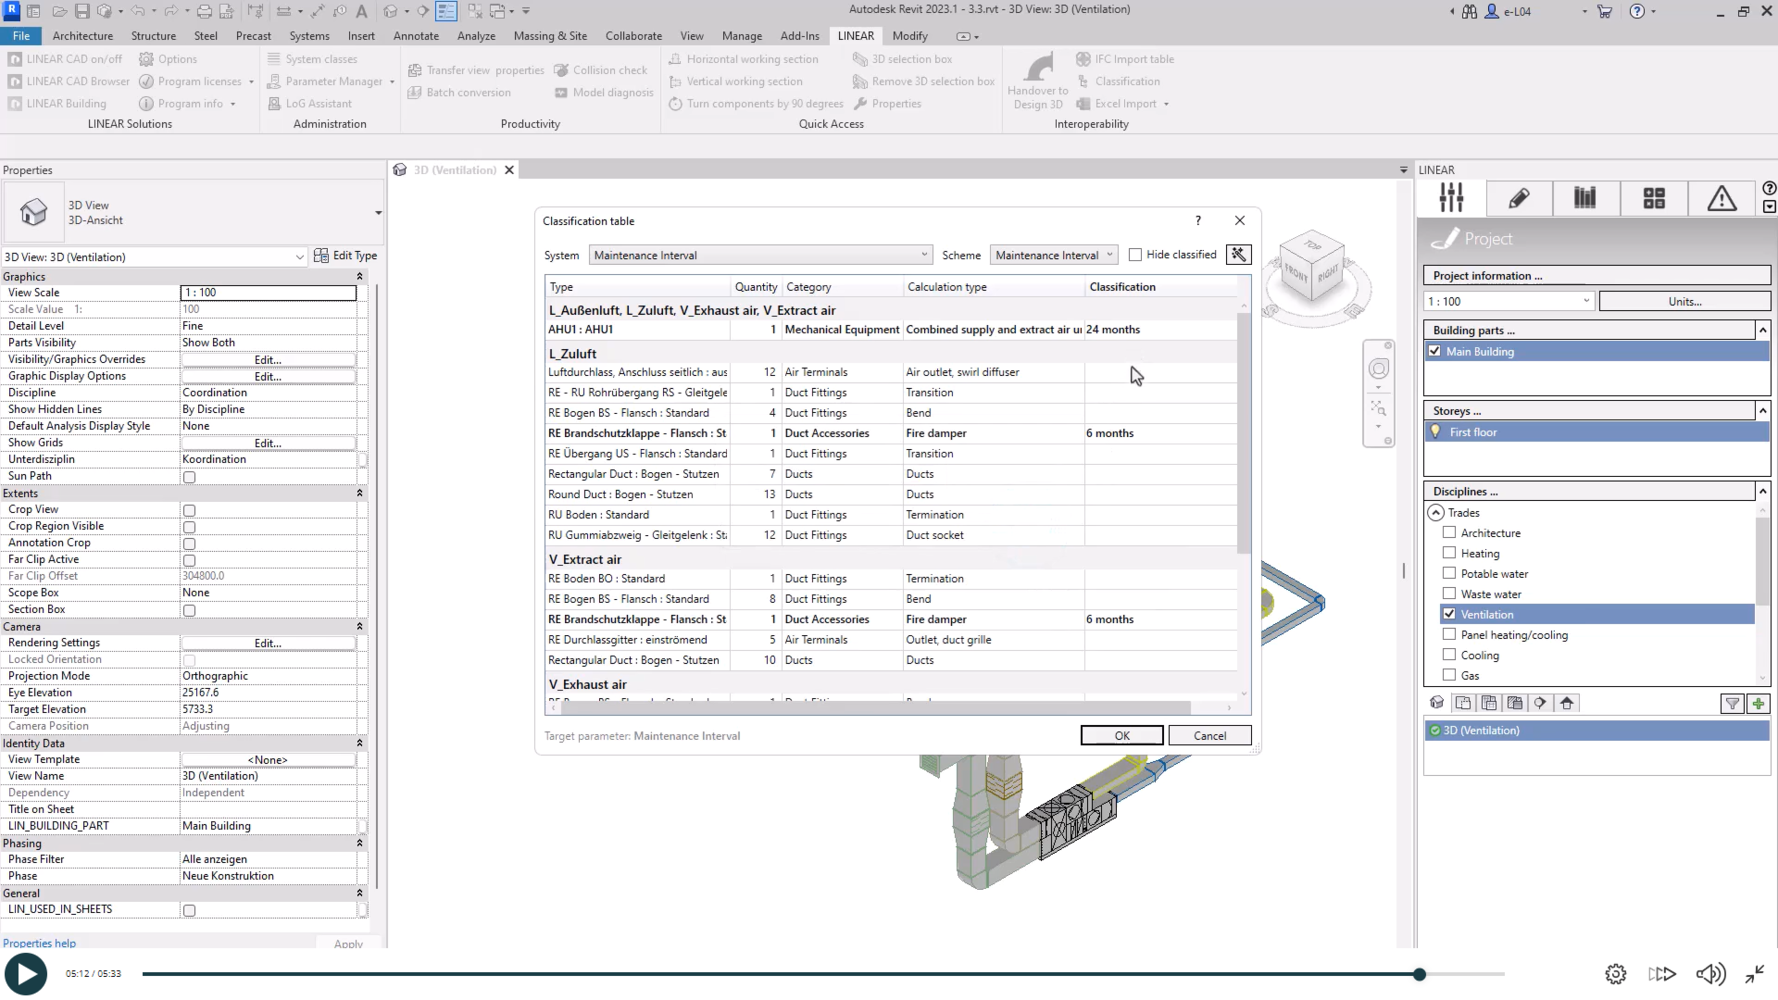Confirm the classification table with OK

point(1121,736)
